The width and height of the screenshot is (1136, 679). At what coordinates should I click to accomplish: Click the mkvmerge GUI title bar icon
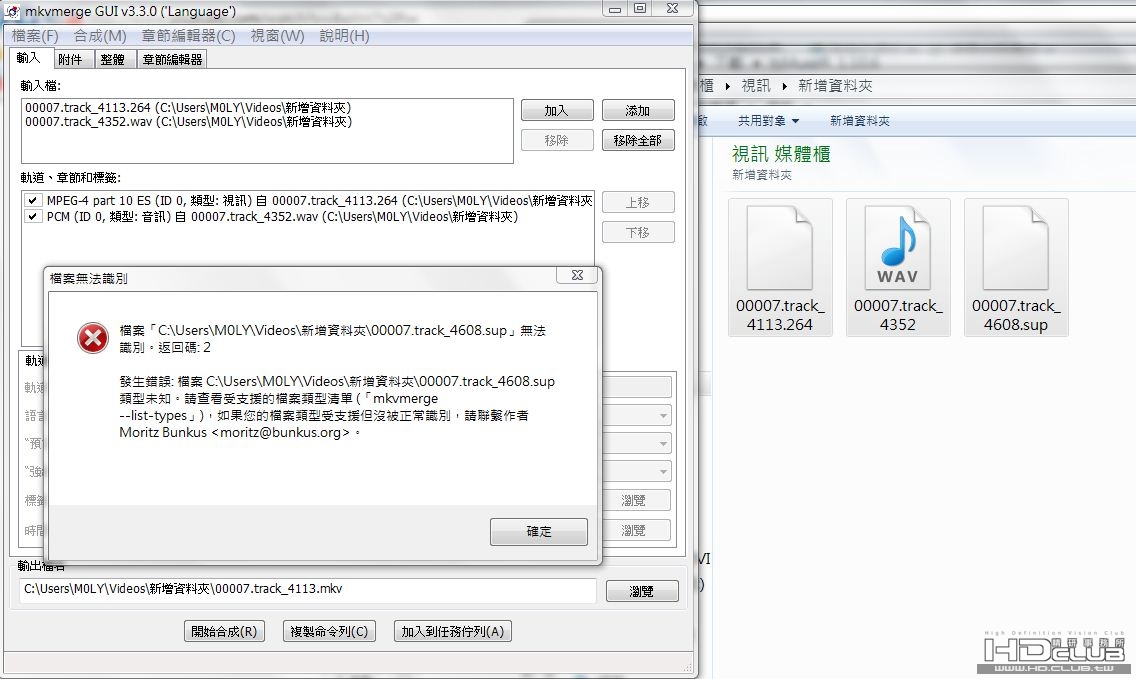[11, 11]
